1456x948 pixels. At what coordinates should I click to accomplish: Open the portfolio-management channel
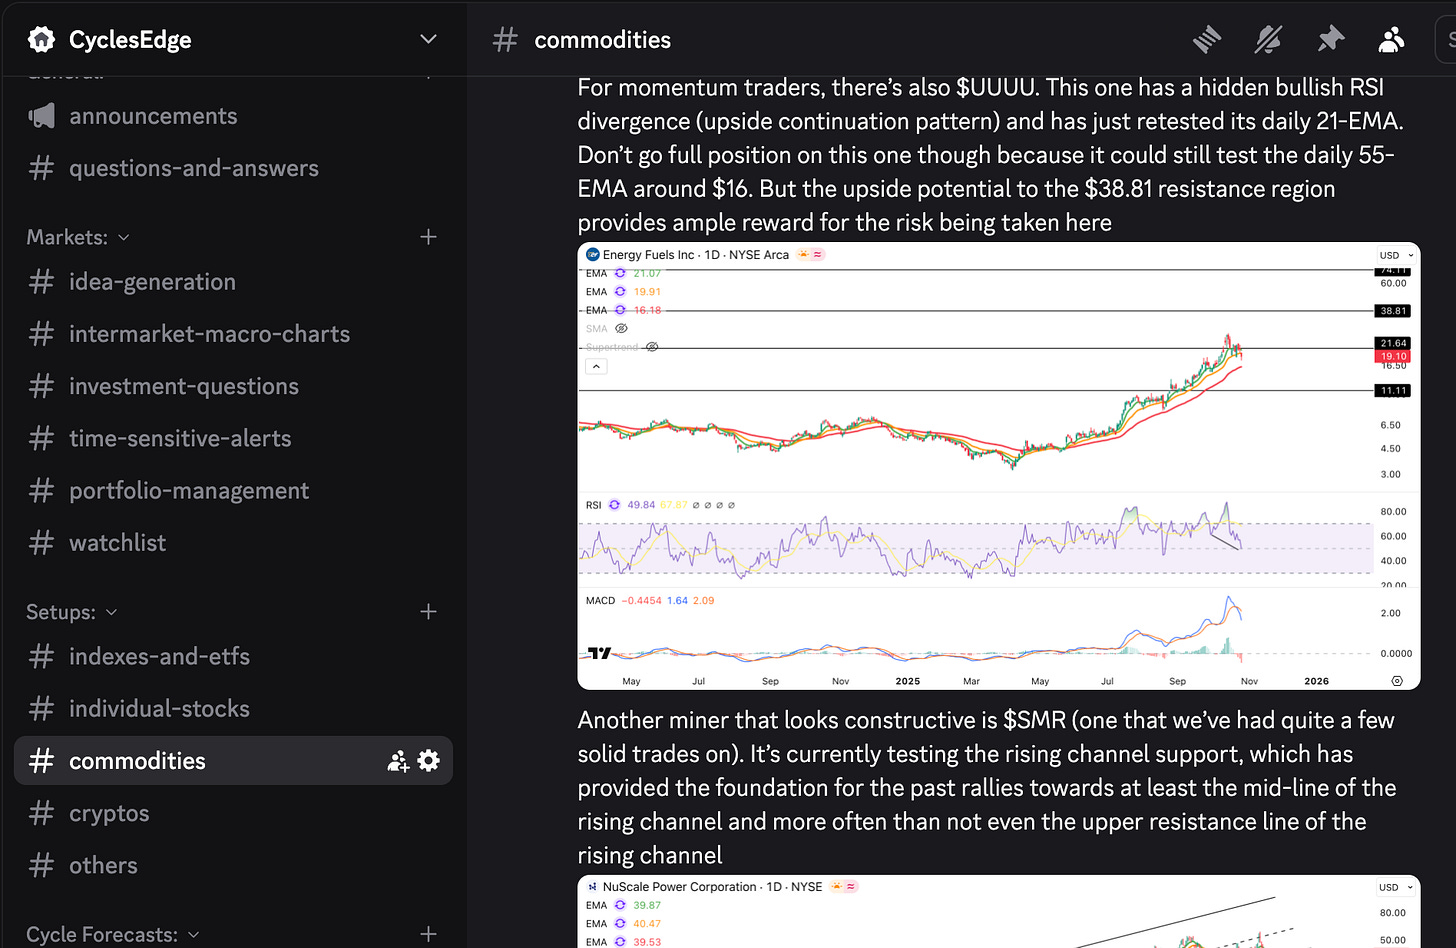[x=233, y=490]
